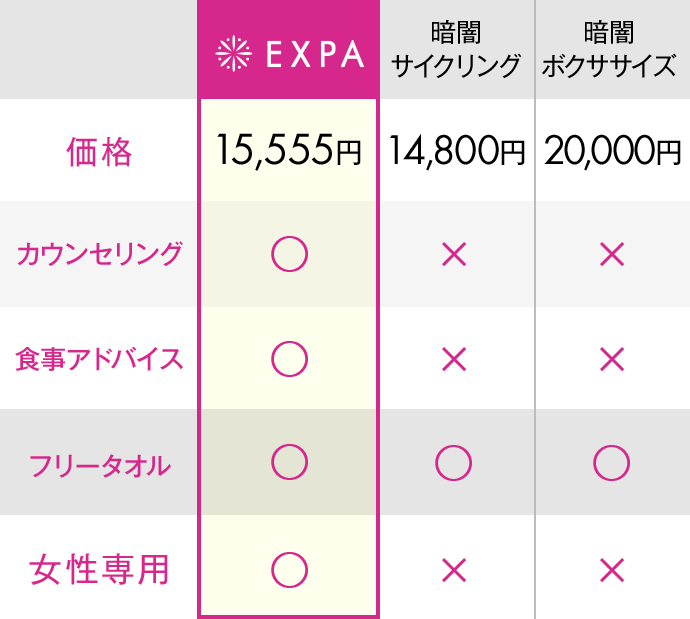This screenshot has height=619, width=690.
Task: Click the EXPA circle in the 食事アドバイス row
Action: [289, 359]
